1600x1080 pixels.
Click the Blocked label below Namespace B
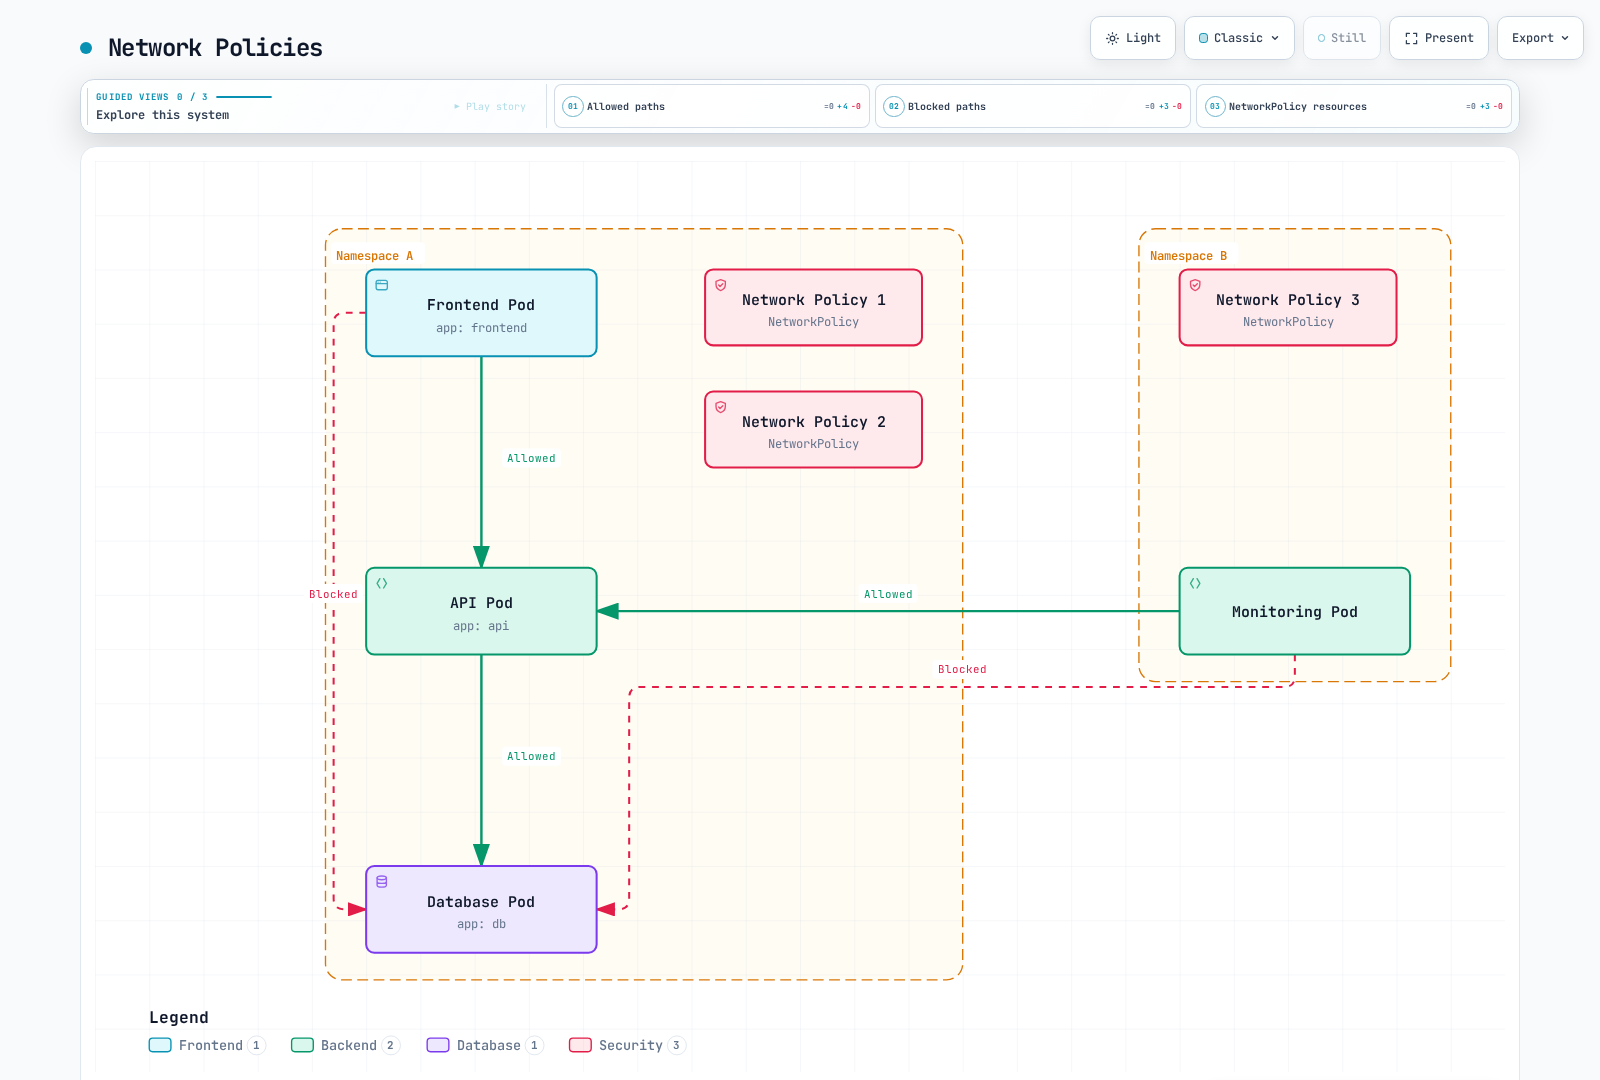click(962, 669)
